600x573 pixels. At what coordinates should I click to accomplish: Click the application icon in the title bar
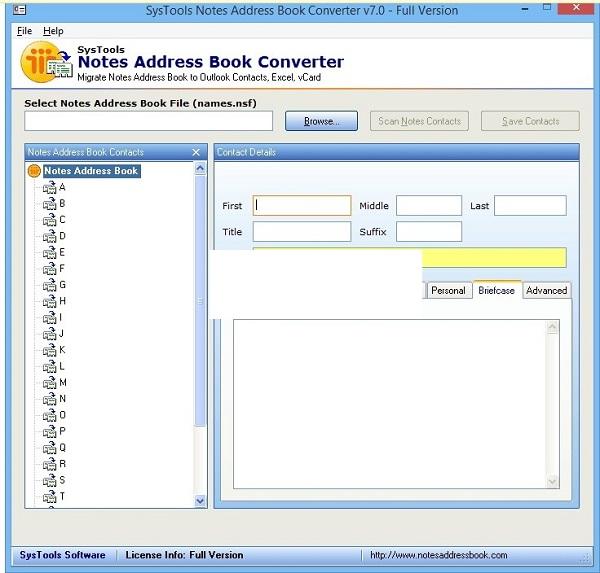(x=20, y=10)
